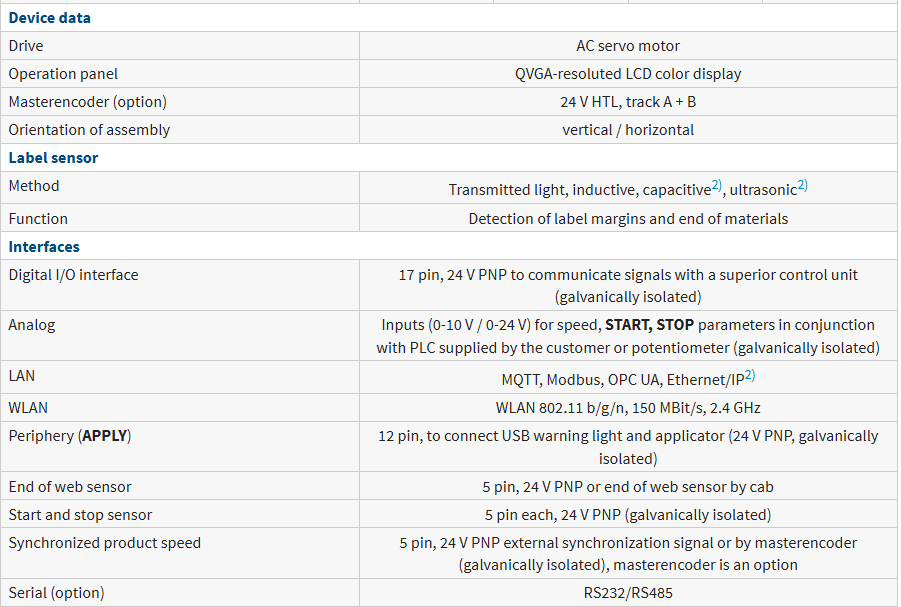Click the Start and stop sensor label
The height and width of the screenshot is (607, 901).
(x=80, y=515)
